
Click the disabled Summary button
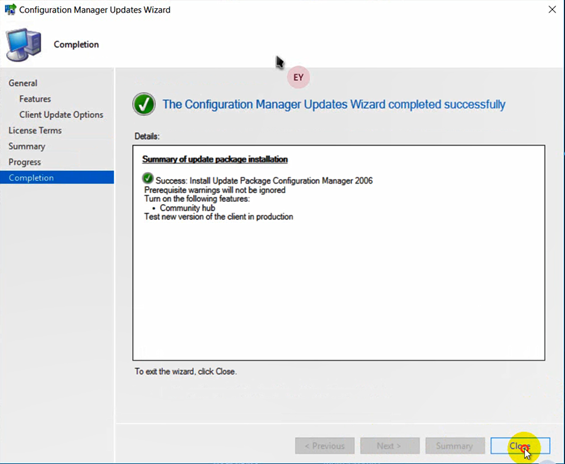pyautogui.click(x=455, y=446)
